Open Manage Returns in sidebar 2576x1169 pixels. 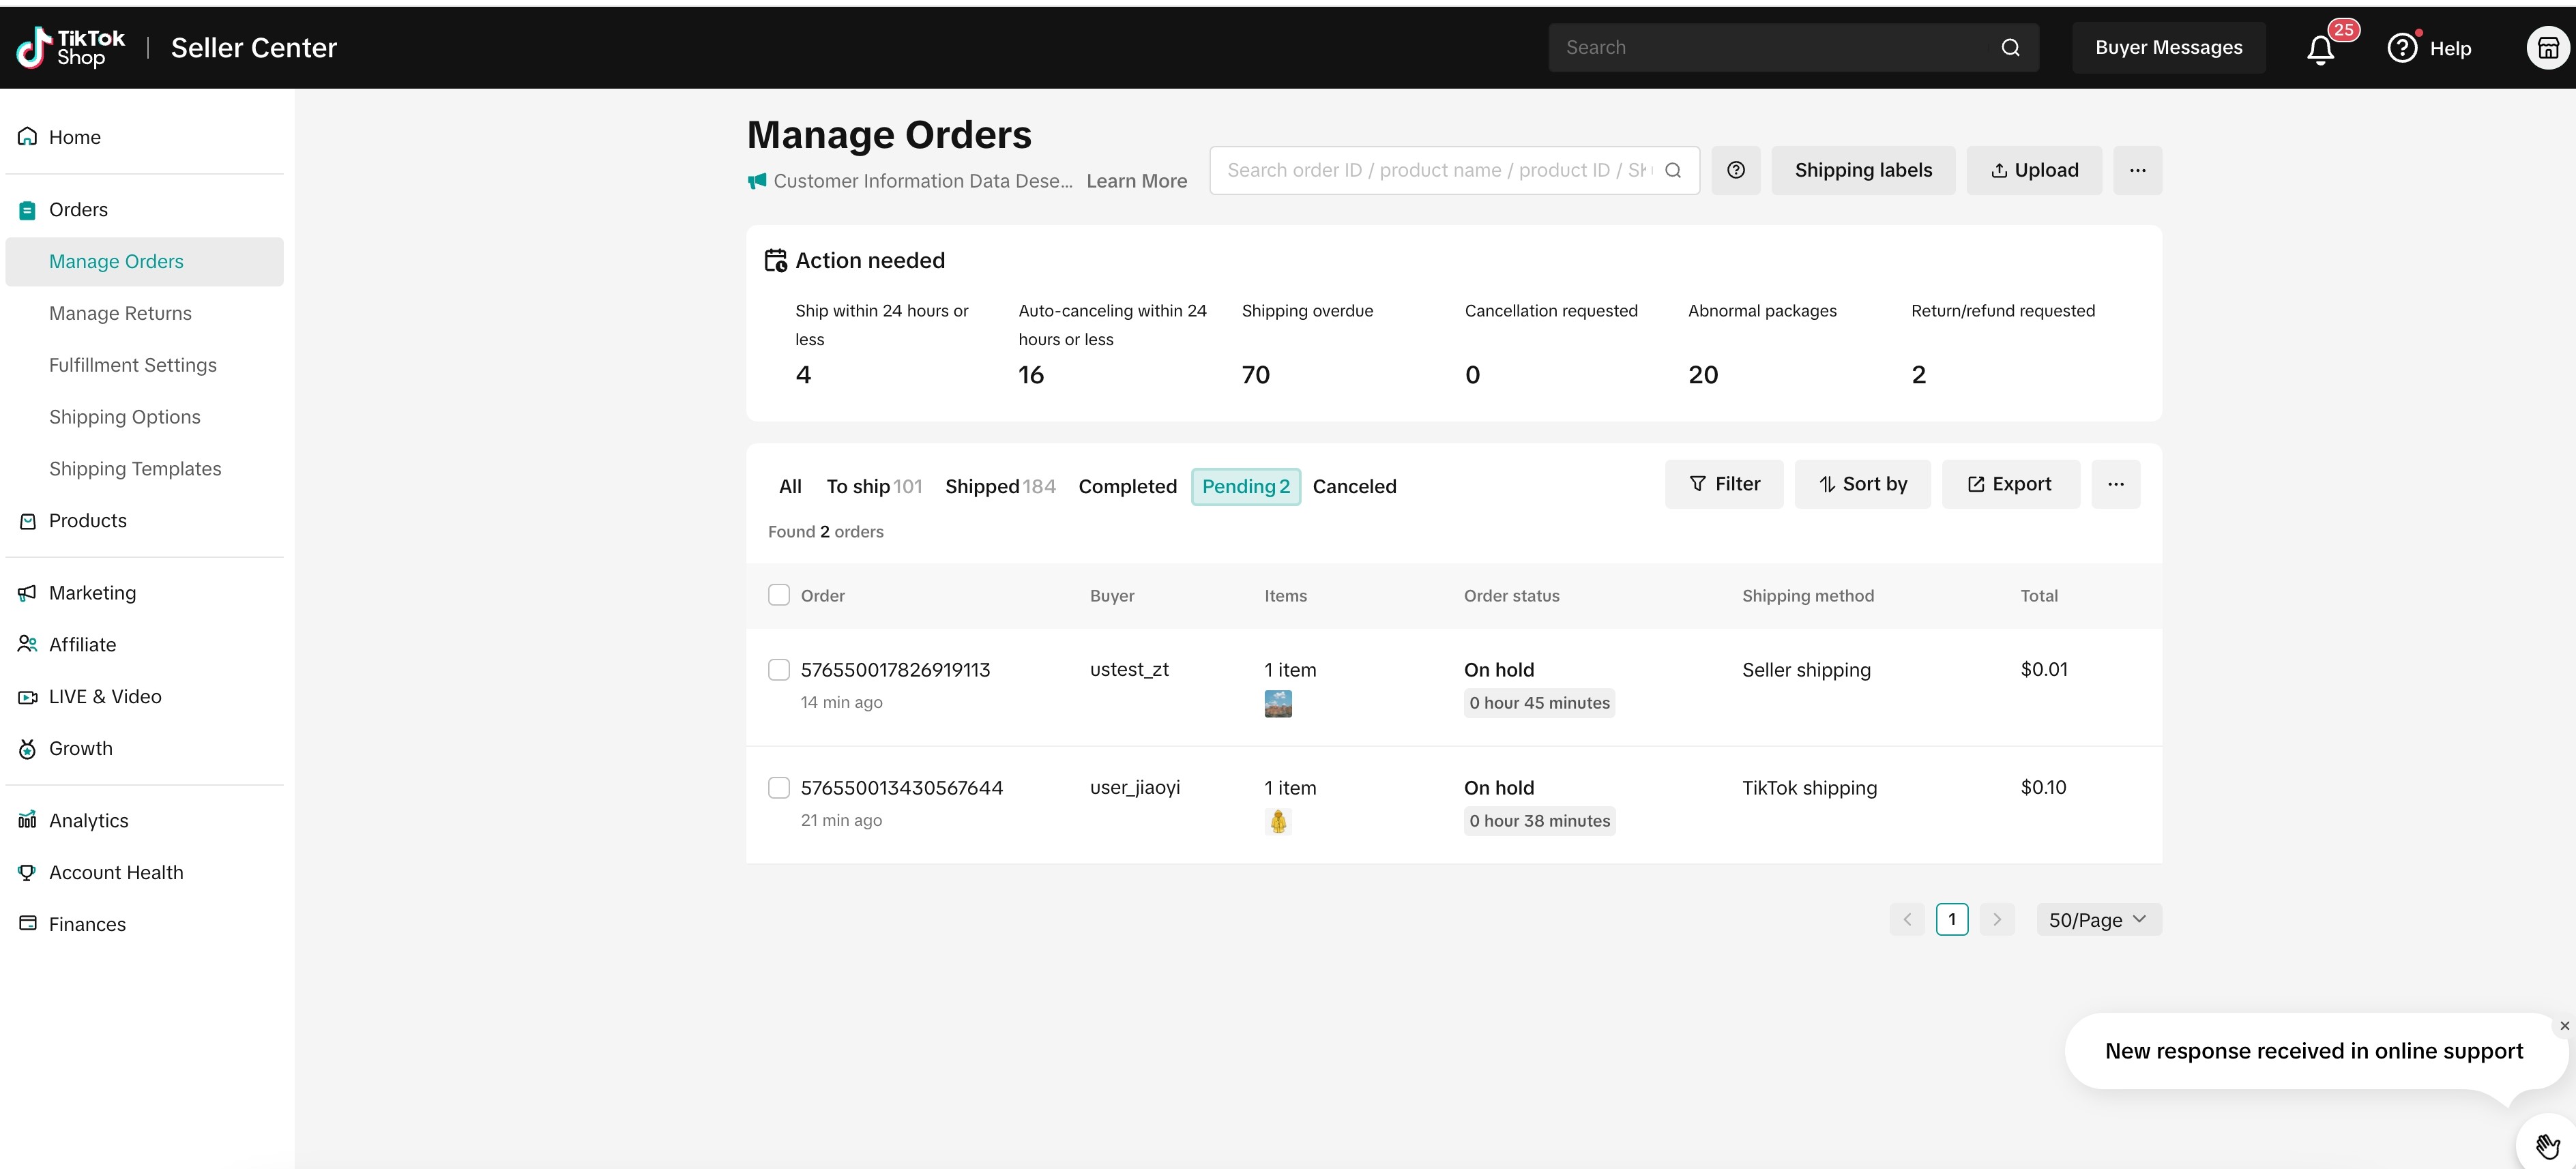[120, 313]
